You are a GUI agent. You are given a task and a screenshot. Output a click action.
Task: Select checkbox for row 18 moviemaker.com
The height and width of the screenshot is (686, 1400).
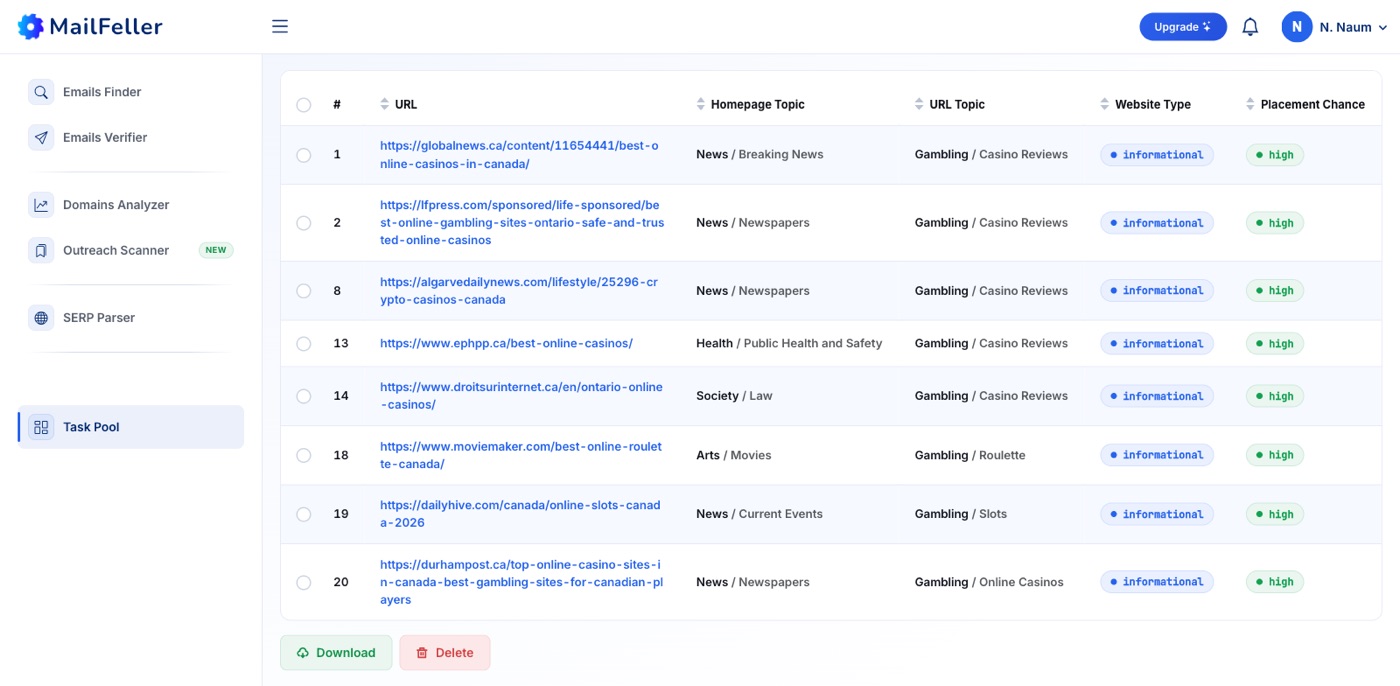(304, 455)
